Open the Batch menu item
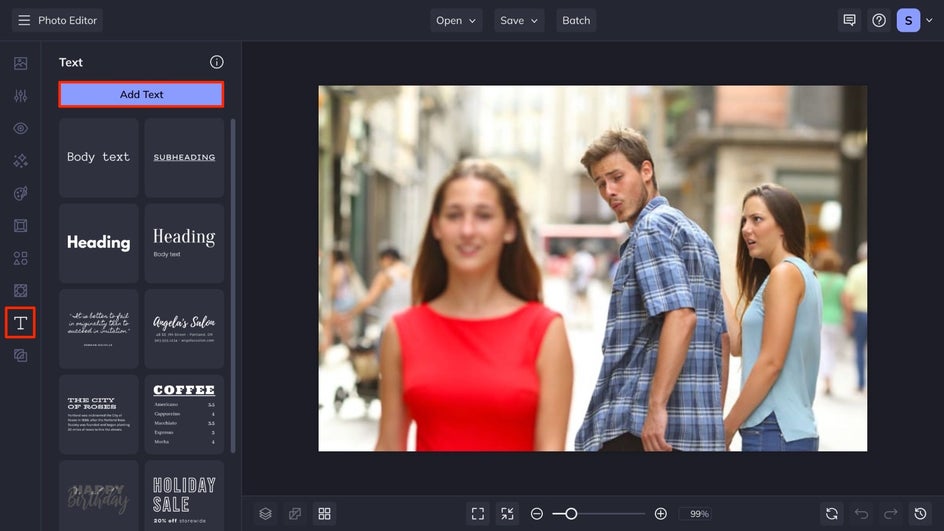Image resolution: width=944 pixels, height=531 pixels. (x=576, y=20)
